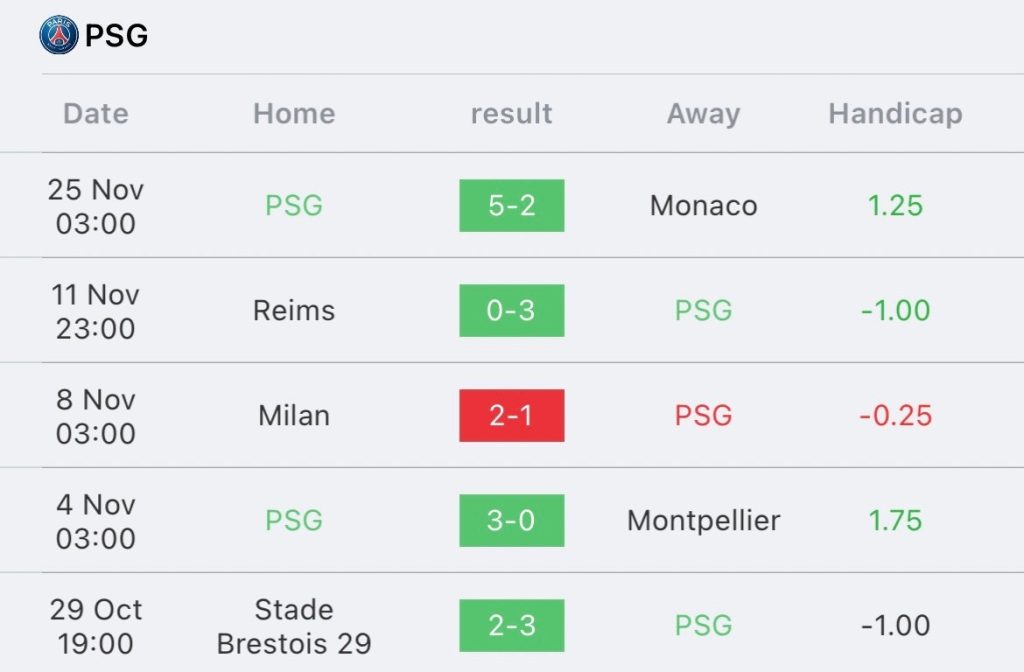
Task: Open the PSG team title
Action: coord(117,35)
